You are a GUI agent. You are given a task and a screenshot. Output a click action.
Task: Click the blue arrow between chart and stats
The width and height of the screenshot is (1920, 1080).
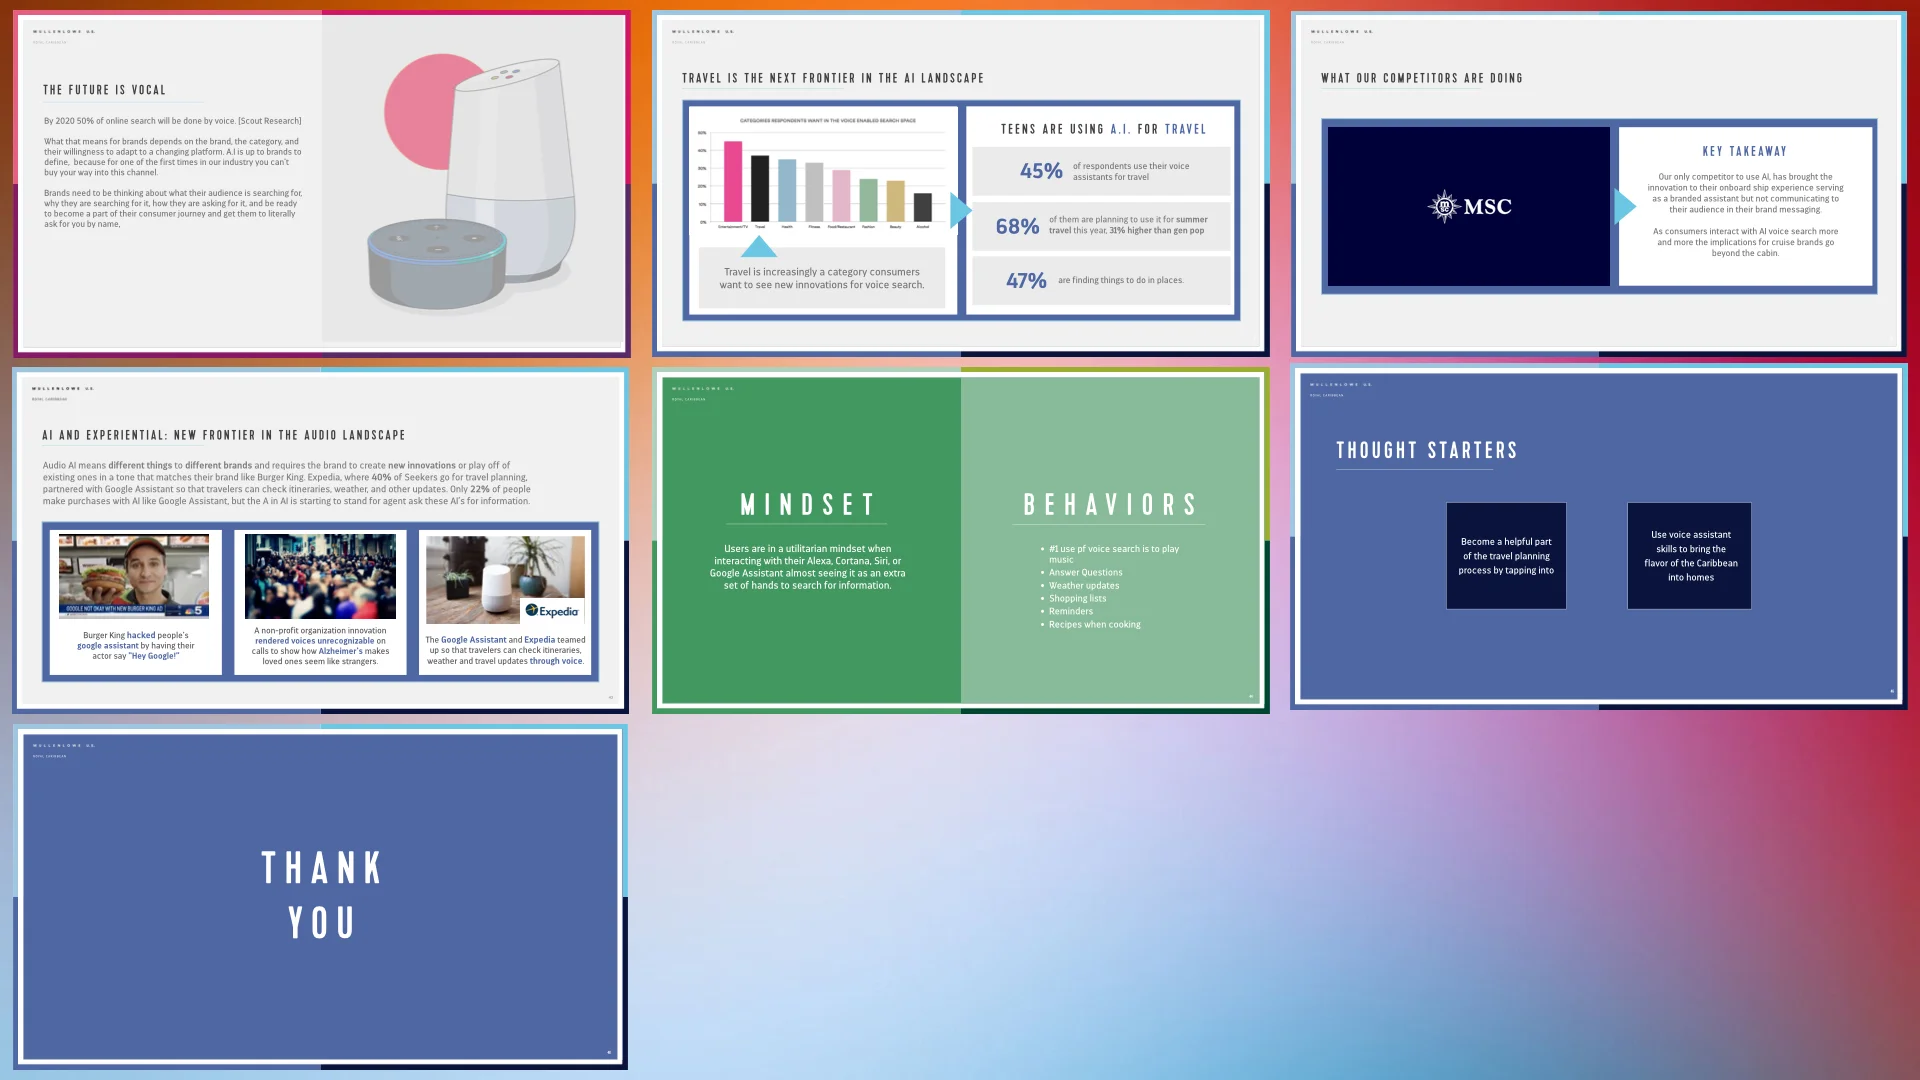[x=960, y=210]
